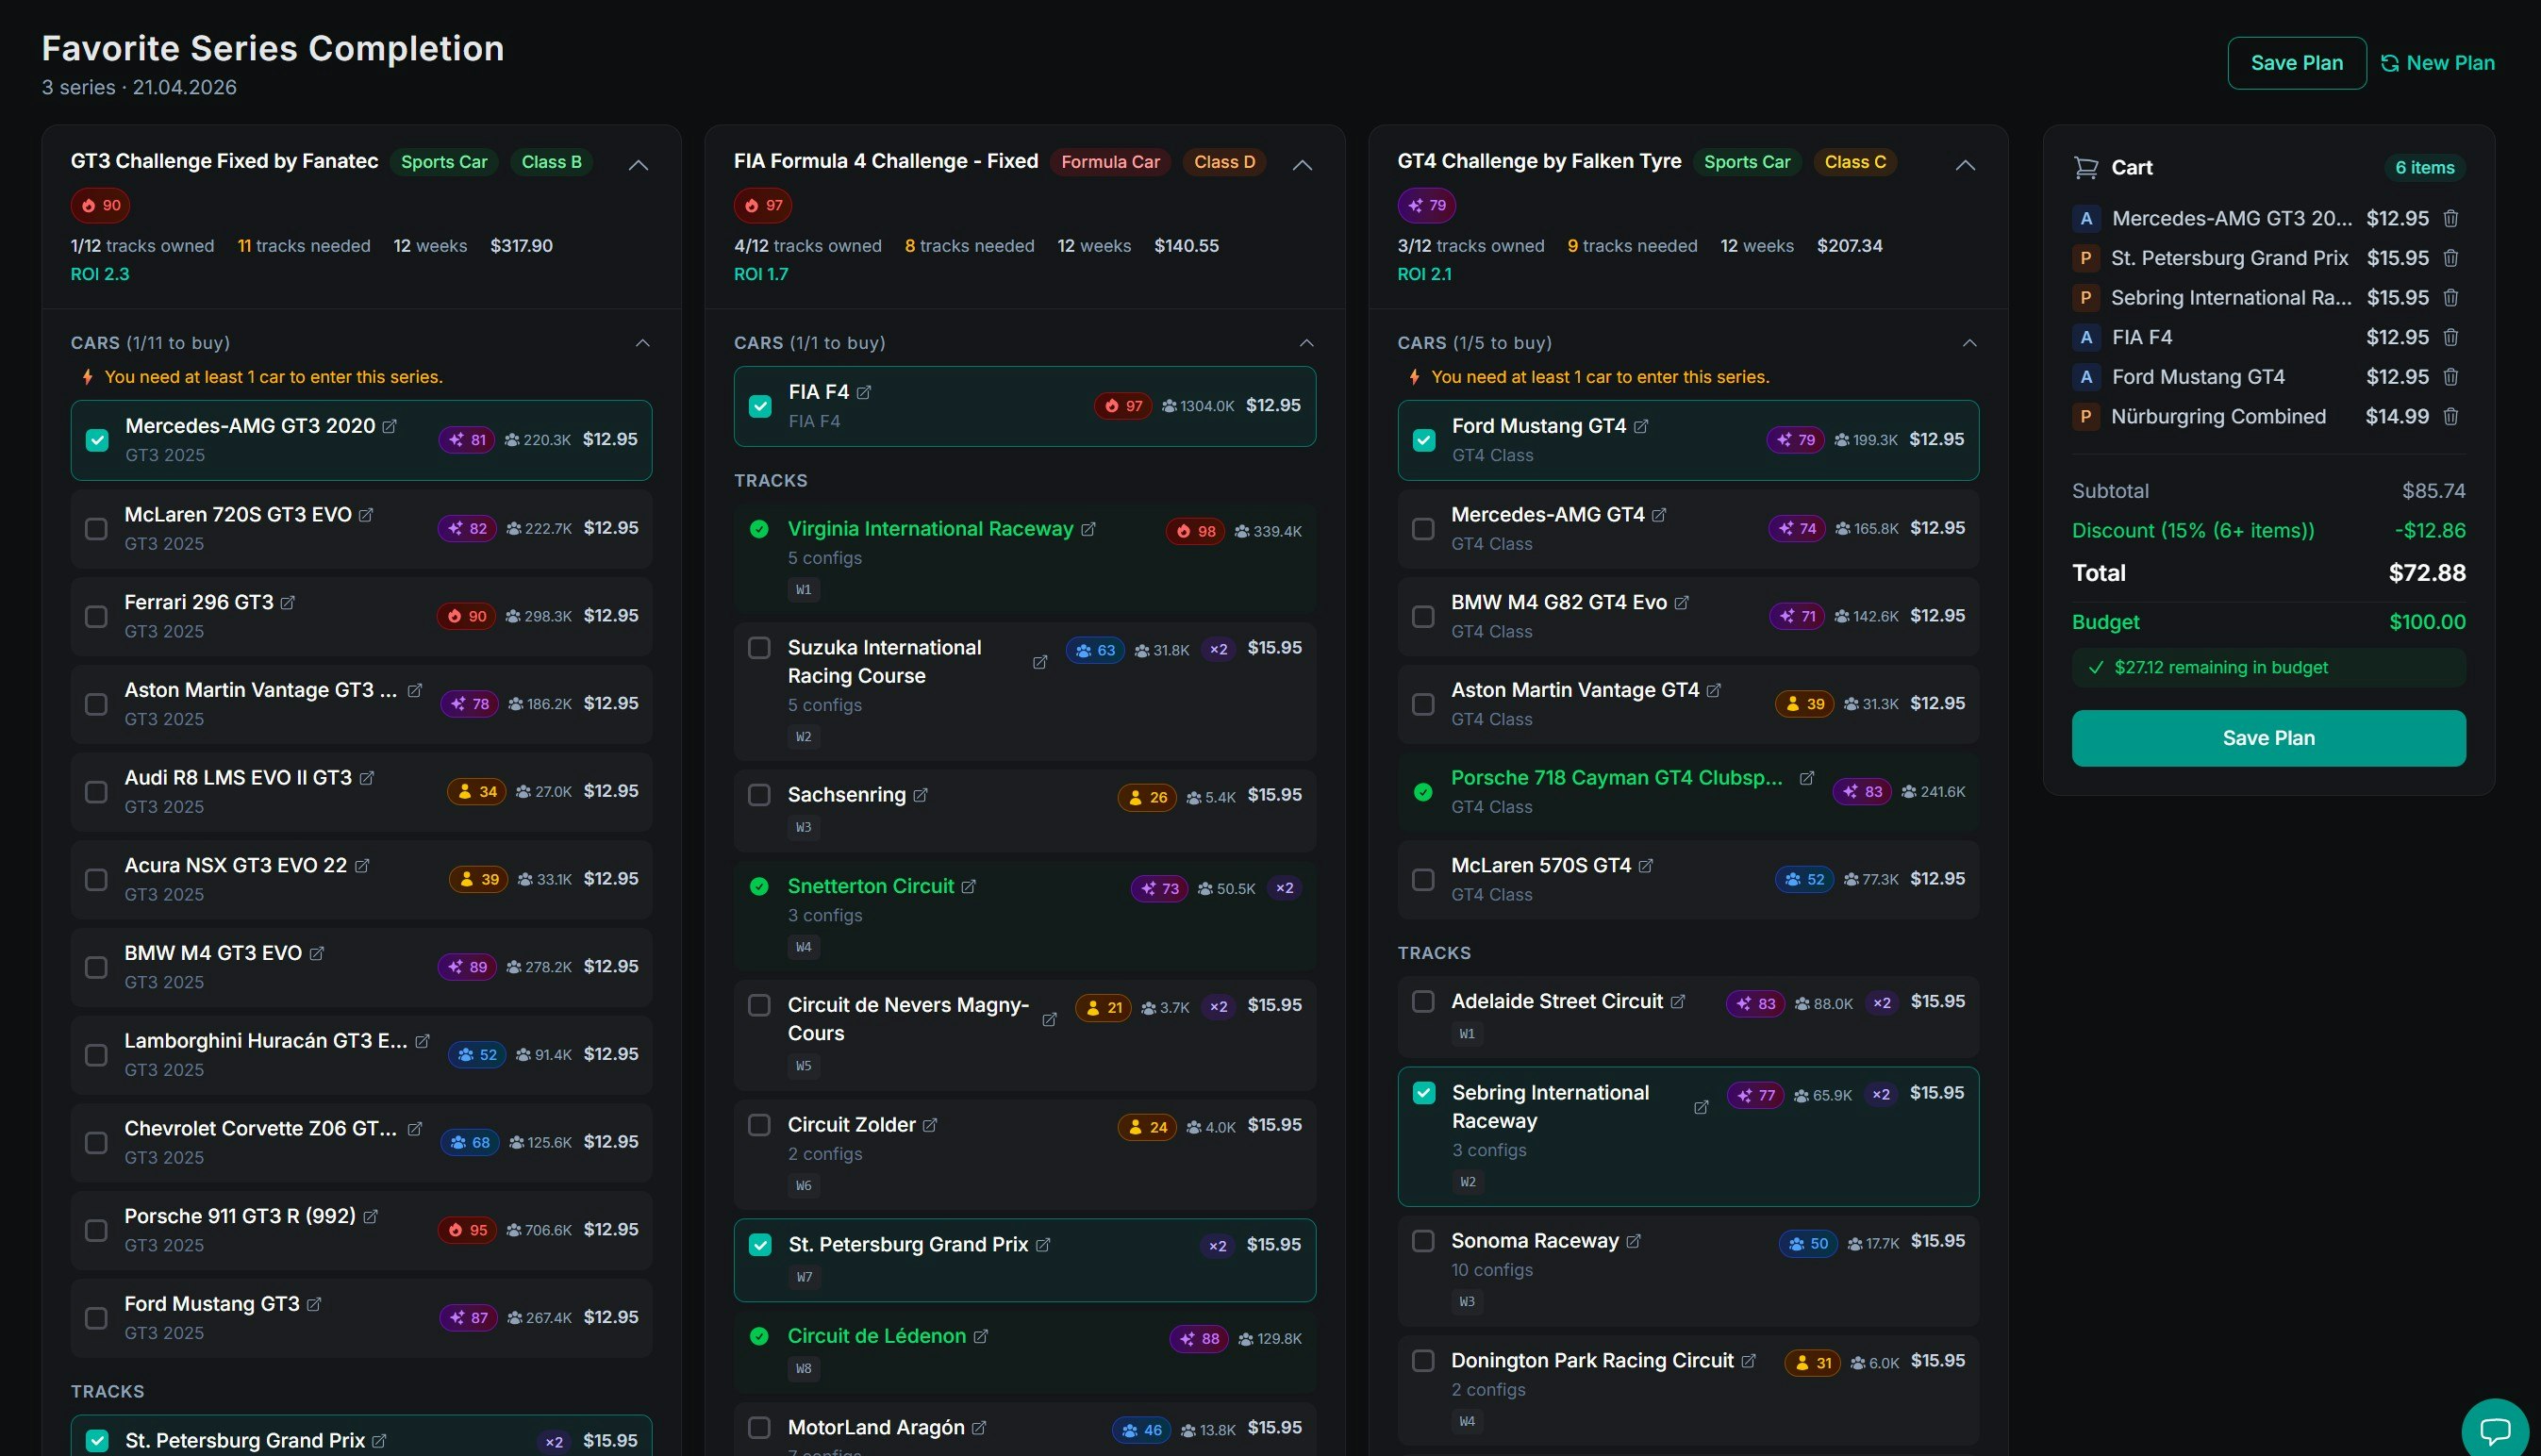The width and height of the screenshot is (2541, 1456).
Task: Open Snetterton Circuit external link icon
Action: tap(969, 887)
